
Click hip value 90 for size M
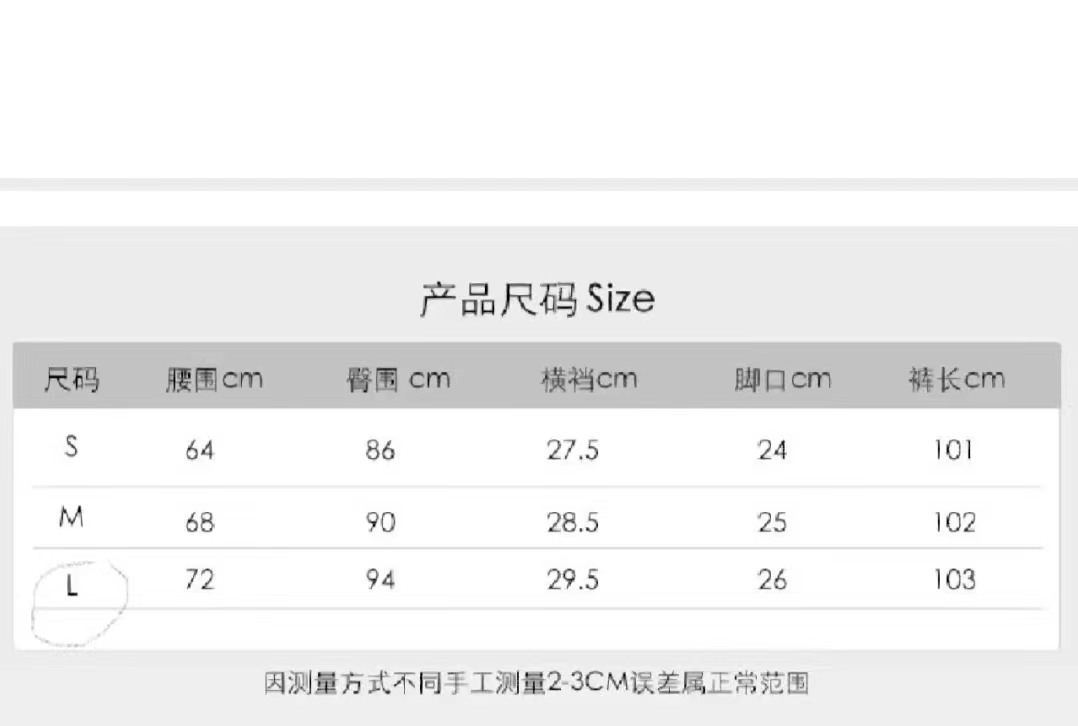(380, 522)
